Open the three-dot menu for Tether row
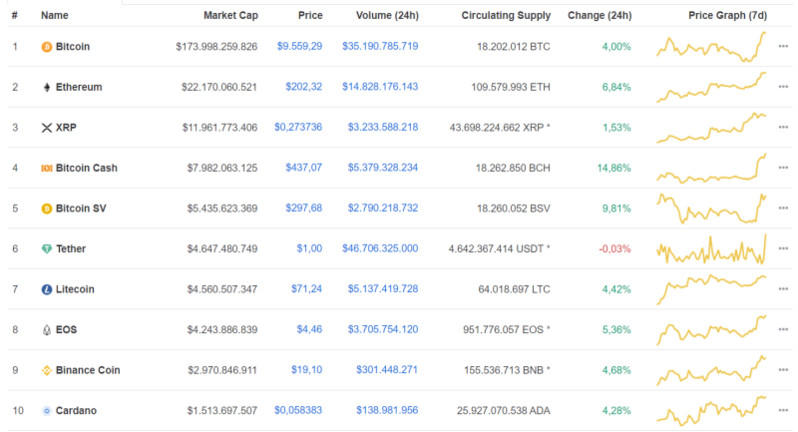The height and width of the screenshot is (432, 798). 783,249
